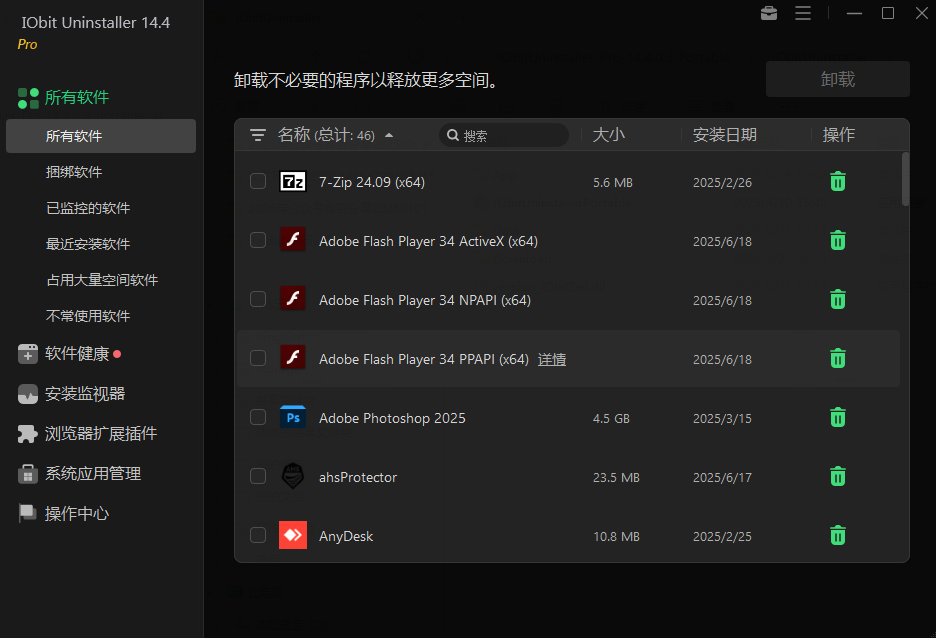This screenshot has width=936, height=638.
Task: Click the trash icon for AnyDesk
Action: pos(838,536)
